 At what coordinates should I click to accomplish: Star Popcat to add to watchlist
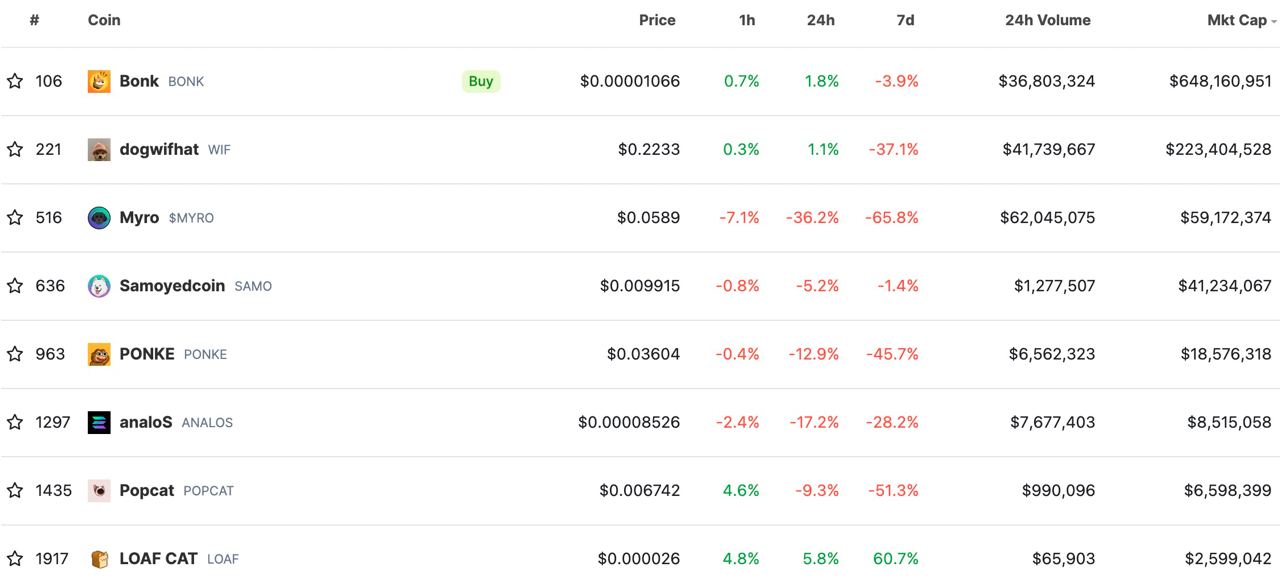[15, 490]
